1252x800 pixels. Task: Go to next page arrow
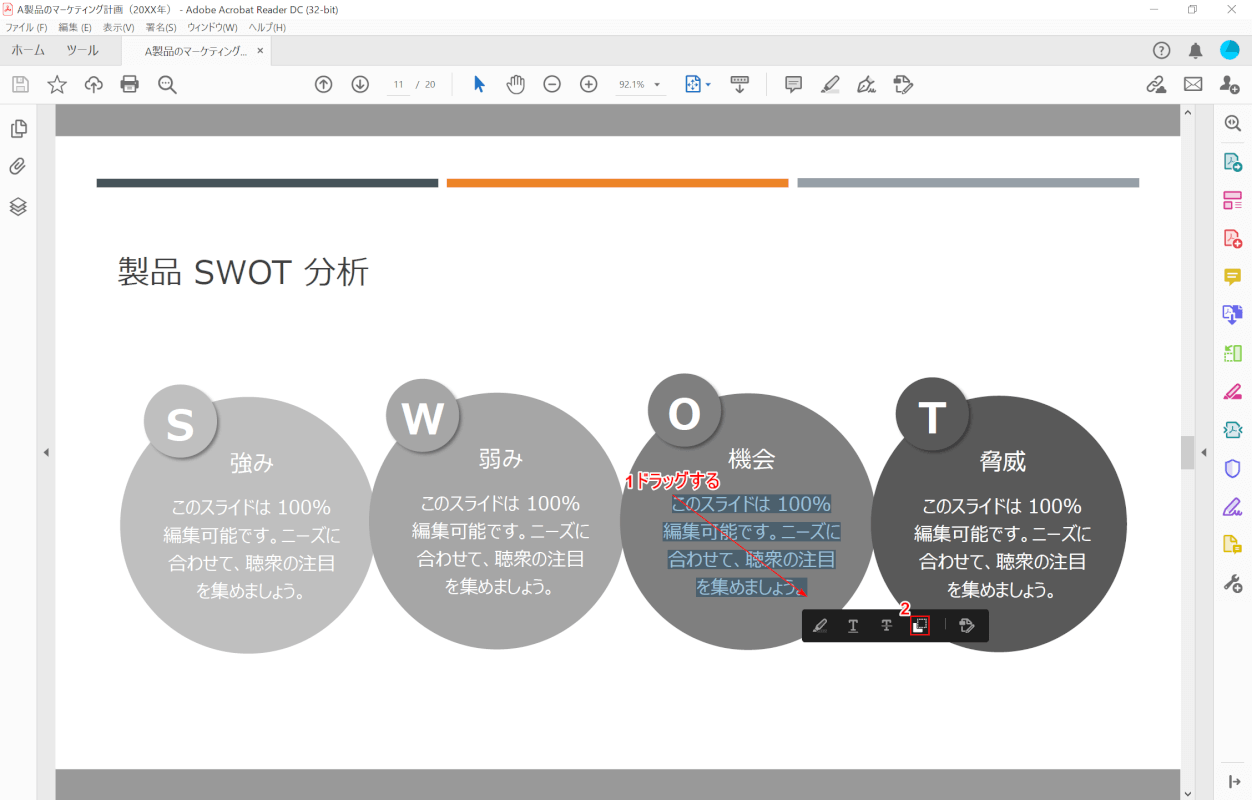point(360,84)
